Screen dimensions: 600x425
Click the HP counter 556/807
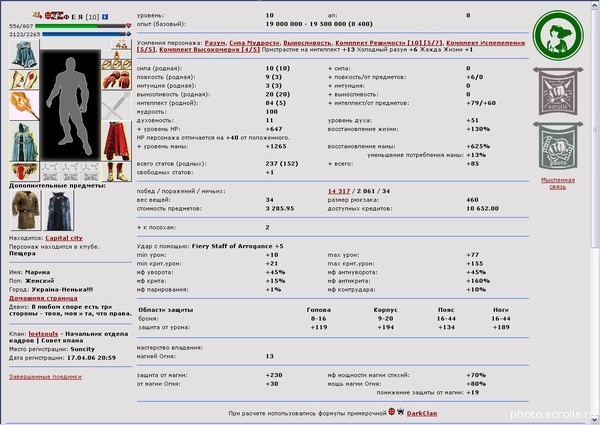21,26
